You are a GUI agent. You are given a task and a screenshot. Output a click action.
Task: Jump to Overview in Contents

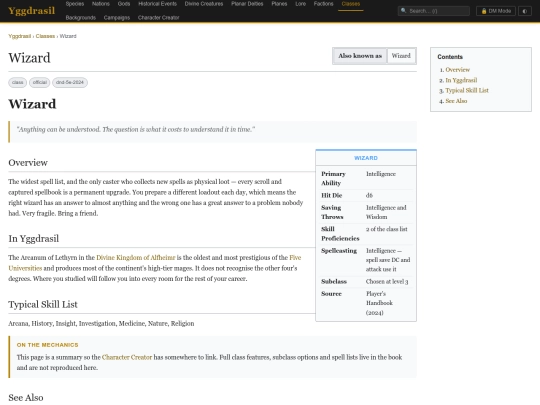tap(457, 70)
